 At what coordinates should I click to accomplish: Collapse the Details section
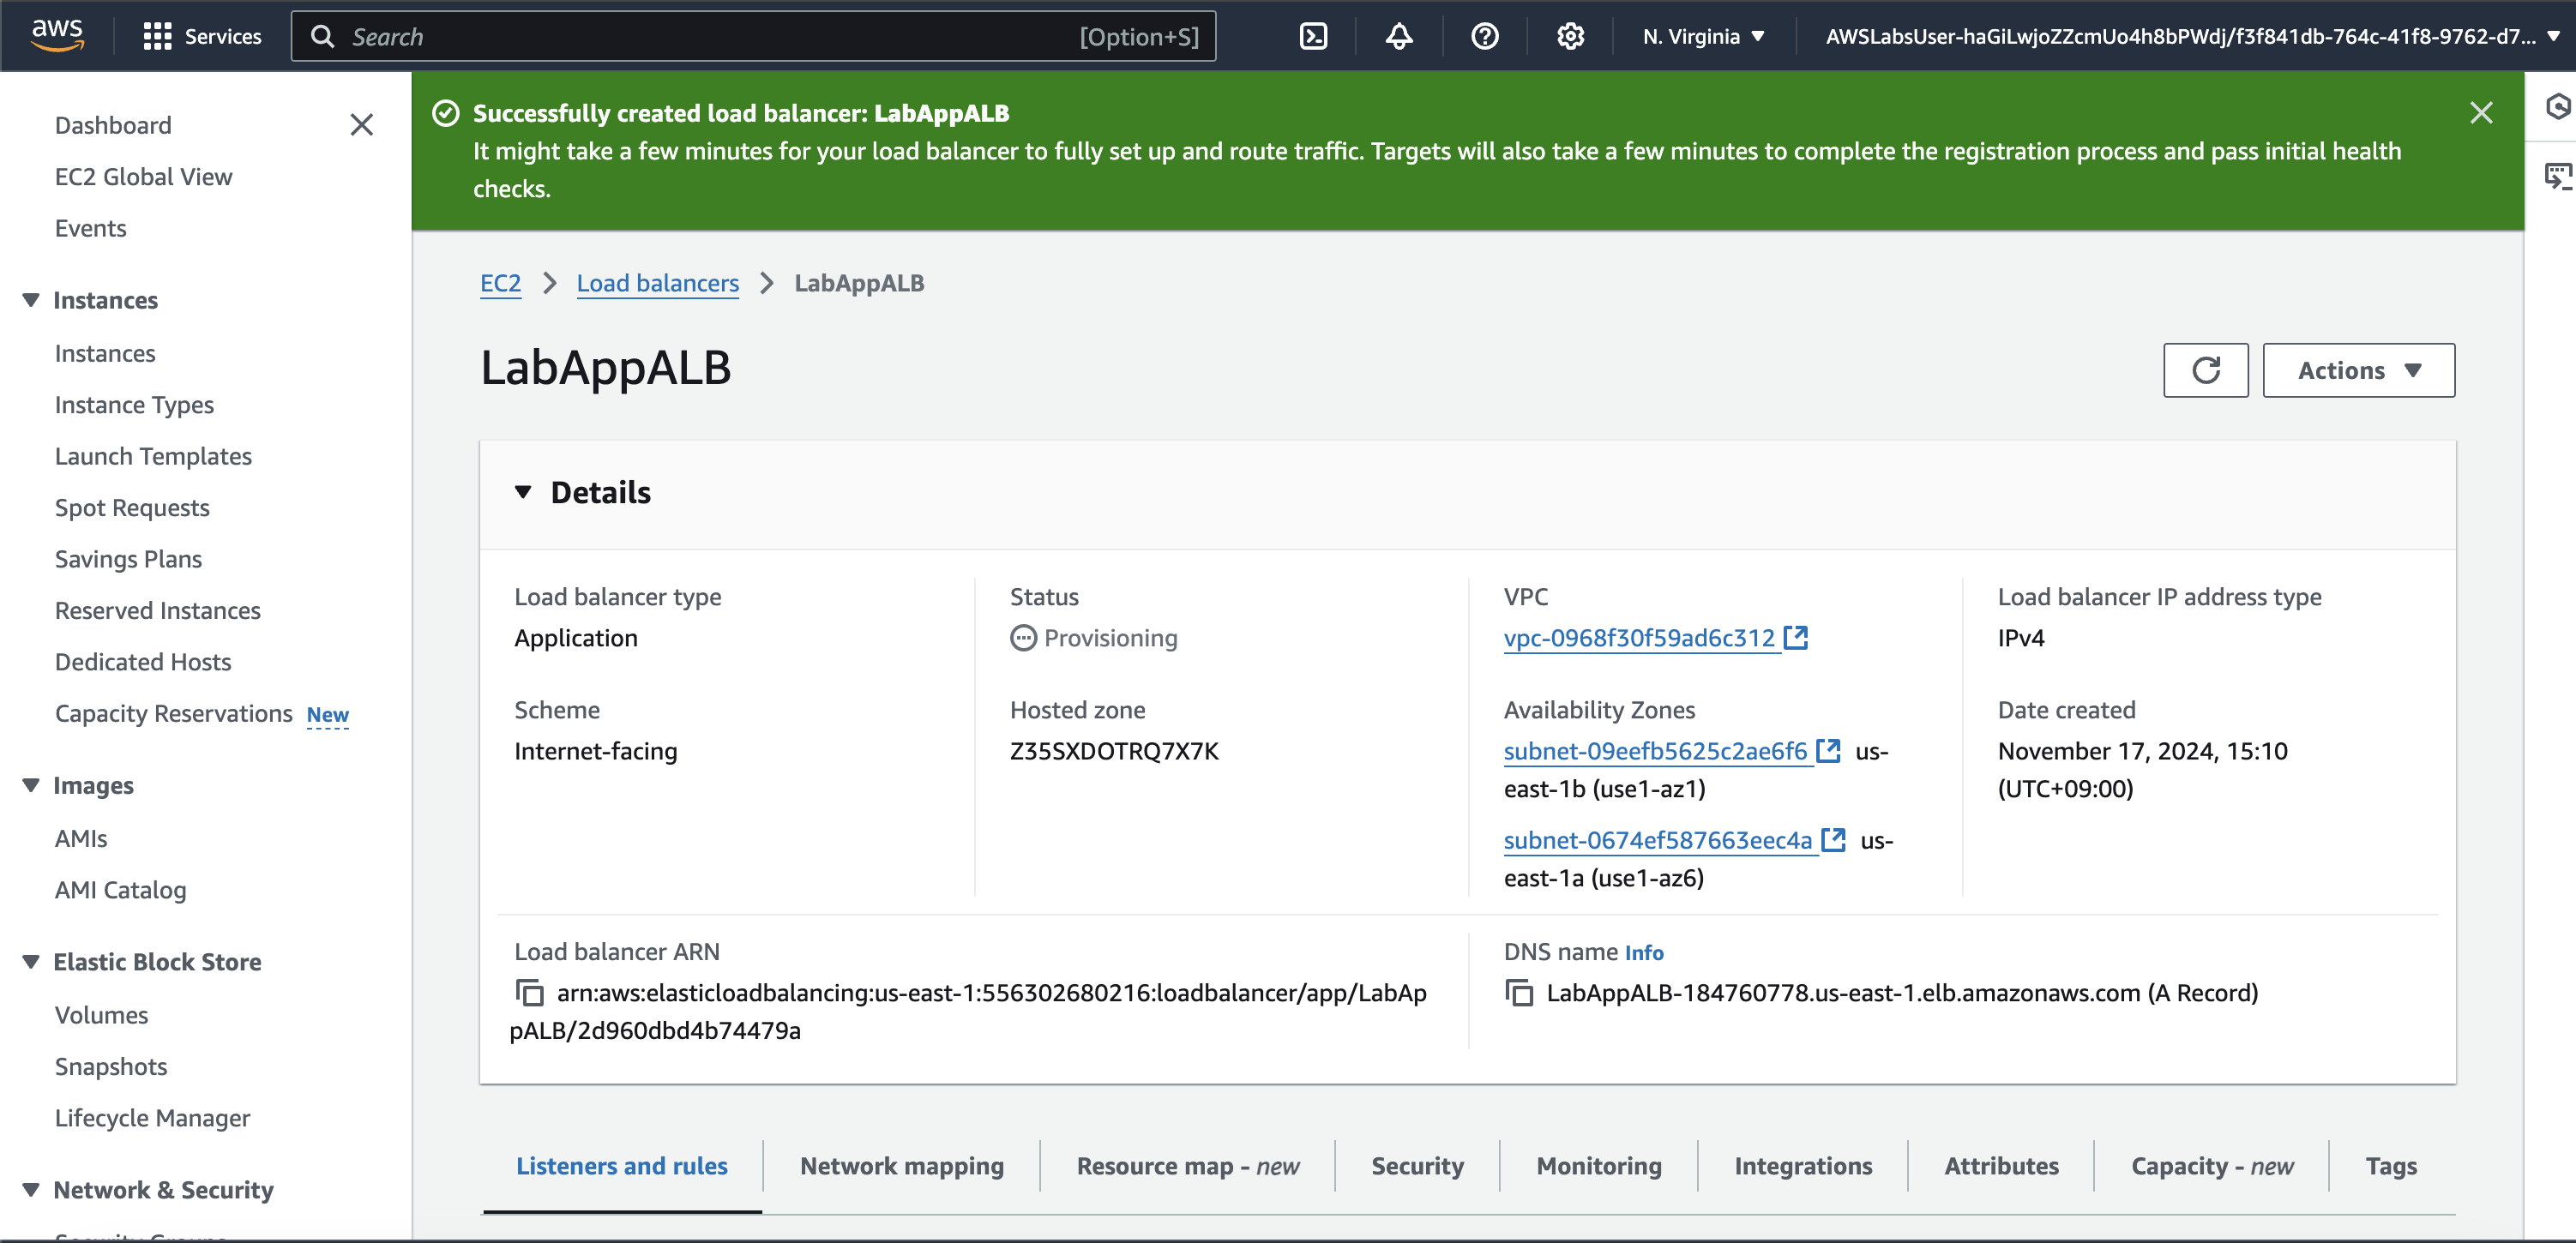click(523, 492)
